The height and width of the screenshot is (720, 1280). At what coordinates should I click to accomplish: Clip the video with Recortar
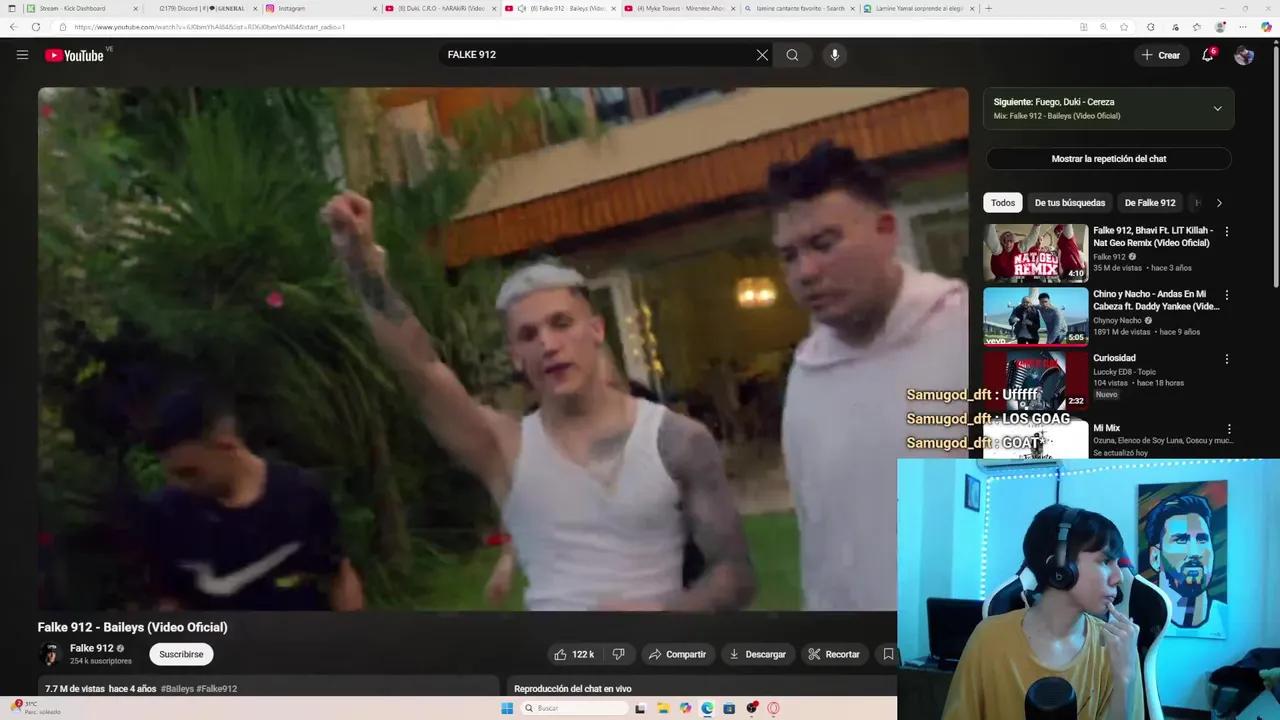point(834,654)
